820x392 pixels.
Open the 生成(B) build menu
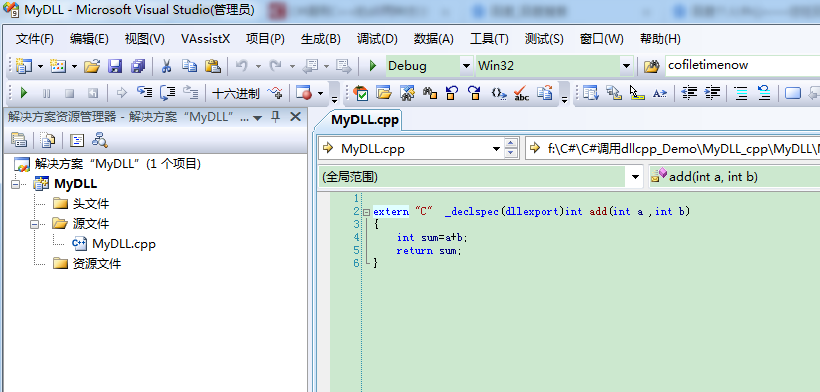tap(321, 39)
